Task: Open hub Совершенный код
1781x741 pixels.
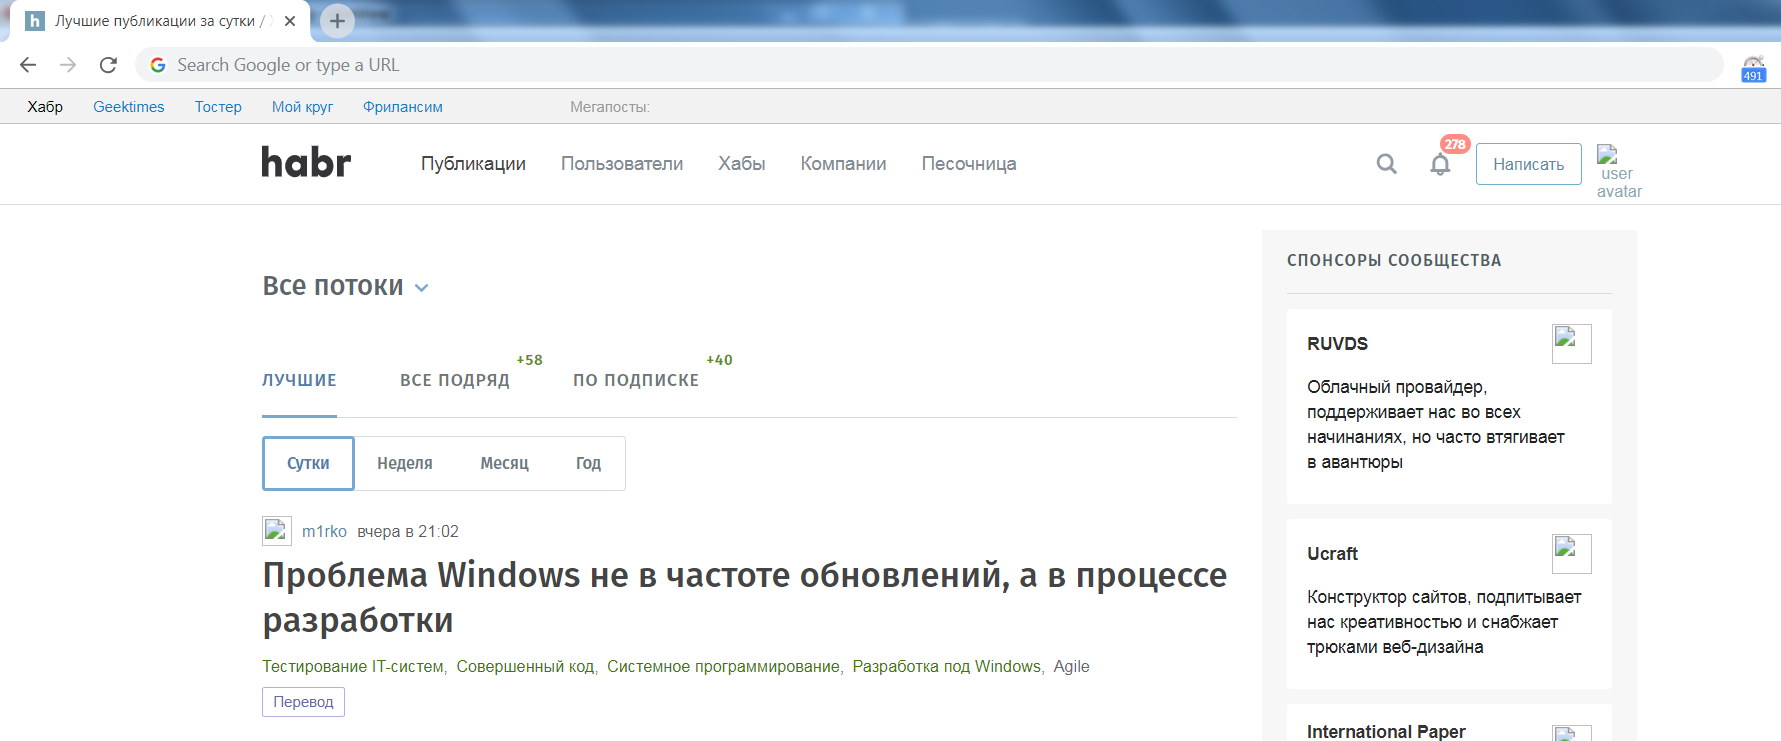Action: click(525, 667)
